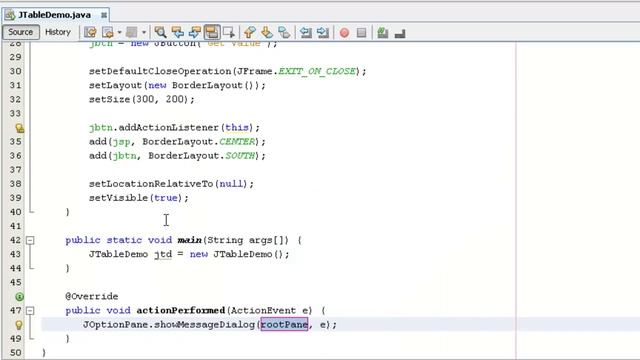Click override annotation glyph beside @Override
Viewport: 640px width, 360px height.
coord(19,297)
